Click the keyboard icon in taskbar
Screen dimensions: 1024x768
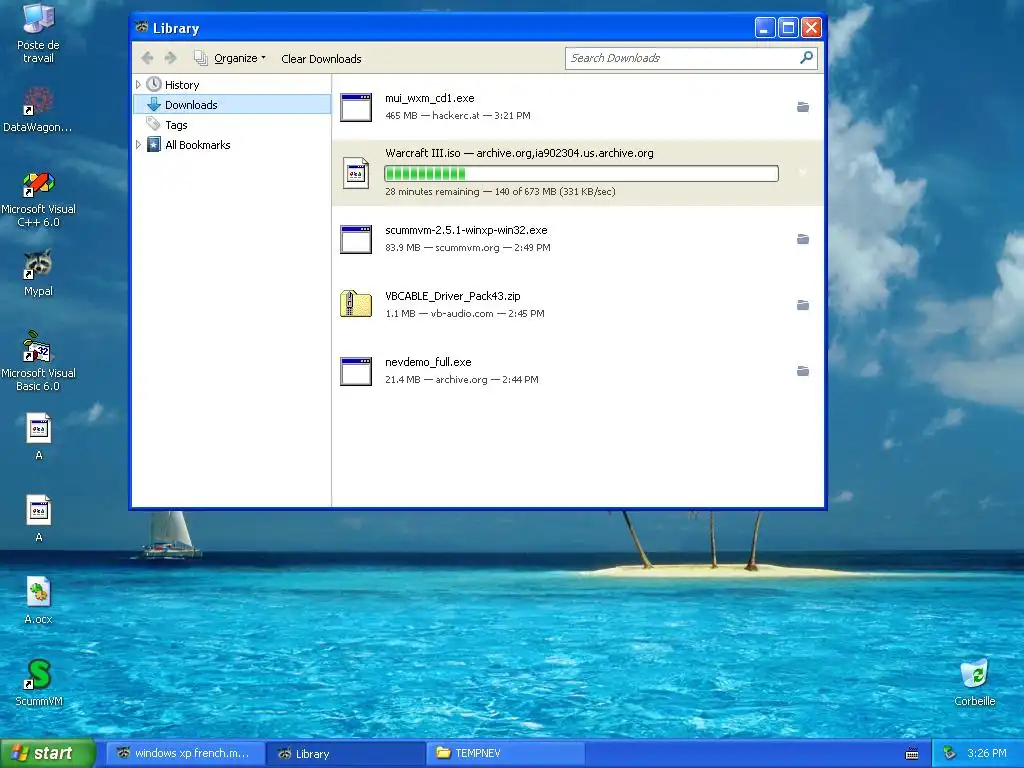912,754
